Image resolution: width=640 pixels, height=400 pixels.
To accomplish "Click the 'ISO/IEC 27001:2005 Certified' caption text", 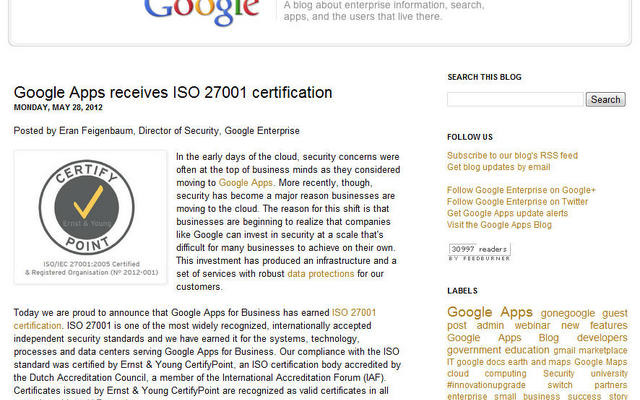I will pyautogui.click(x=91, y=264).
